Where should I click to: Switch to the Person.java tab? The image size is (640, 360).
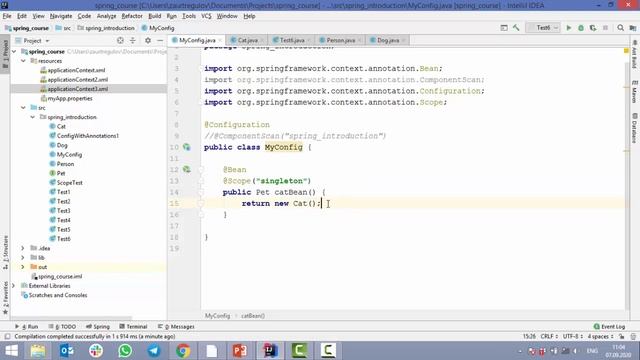[340, 40]
